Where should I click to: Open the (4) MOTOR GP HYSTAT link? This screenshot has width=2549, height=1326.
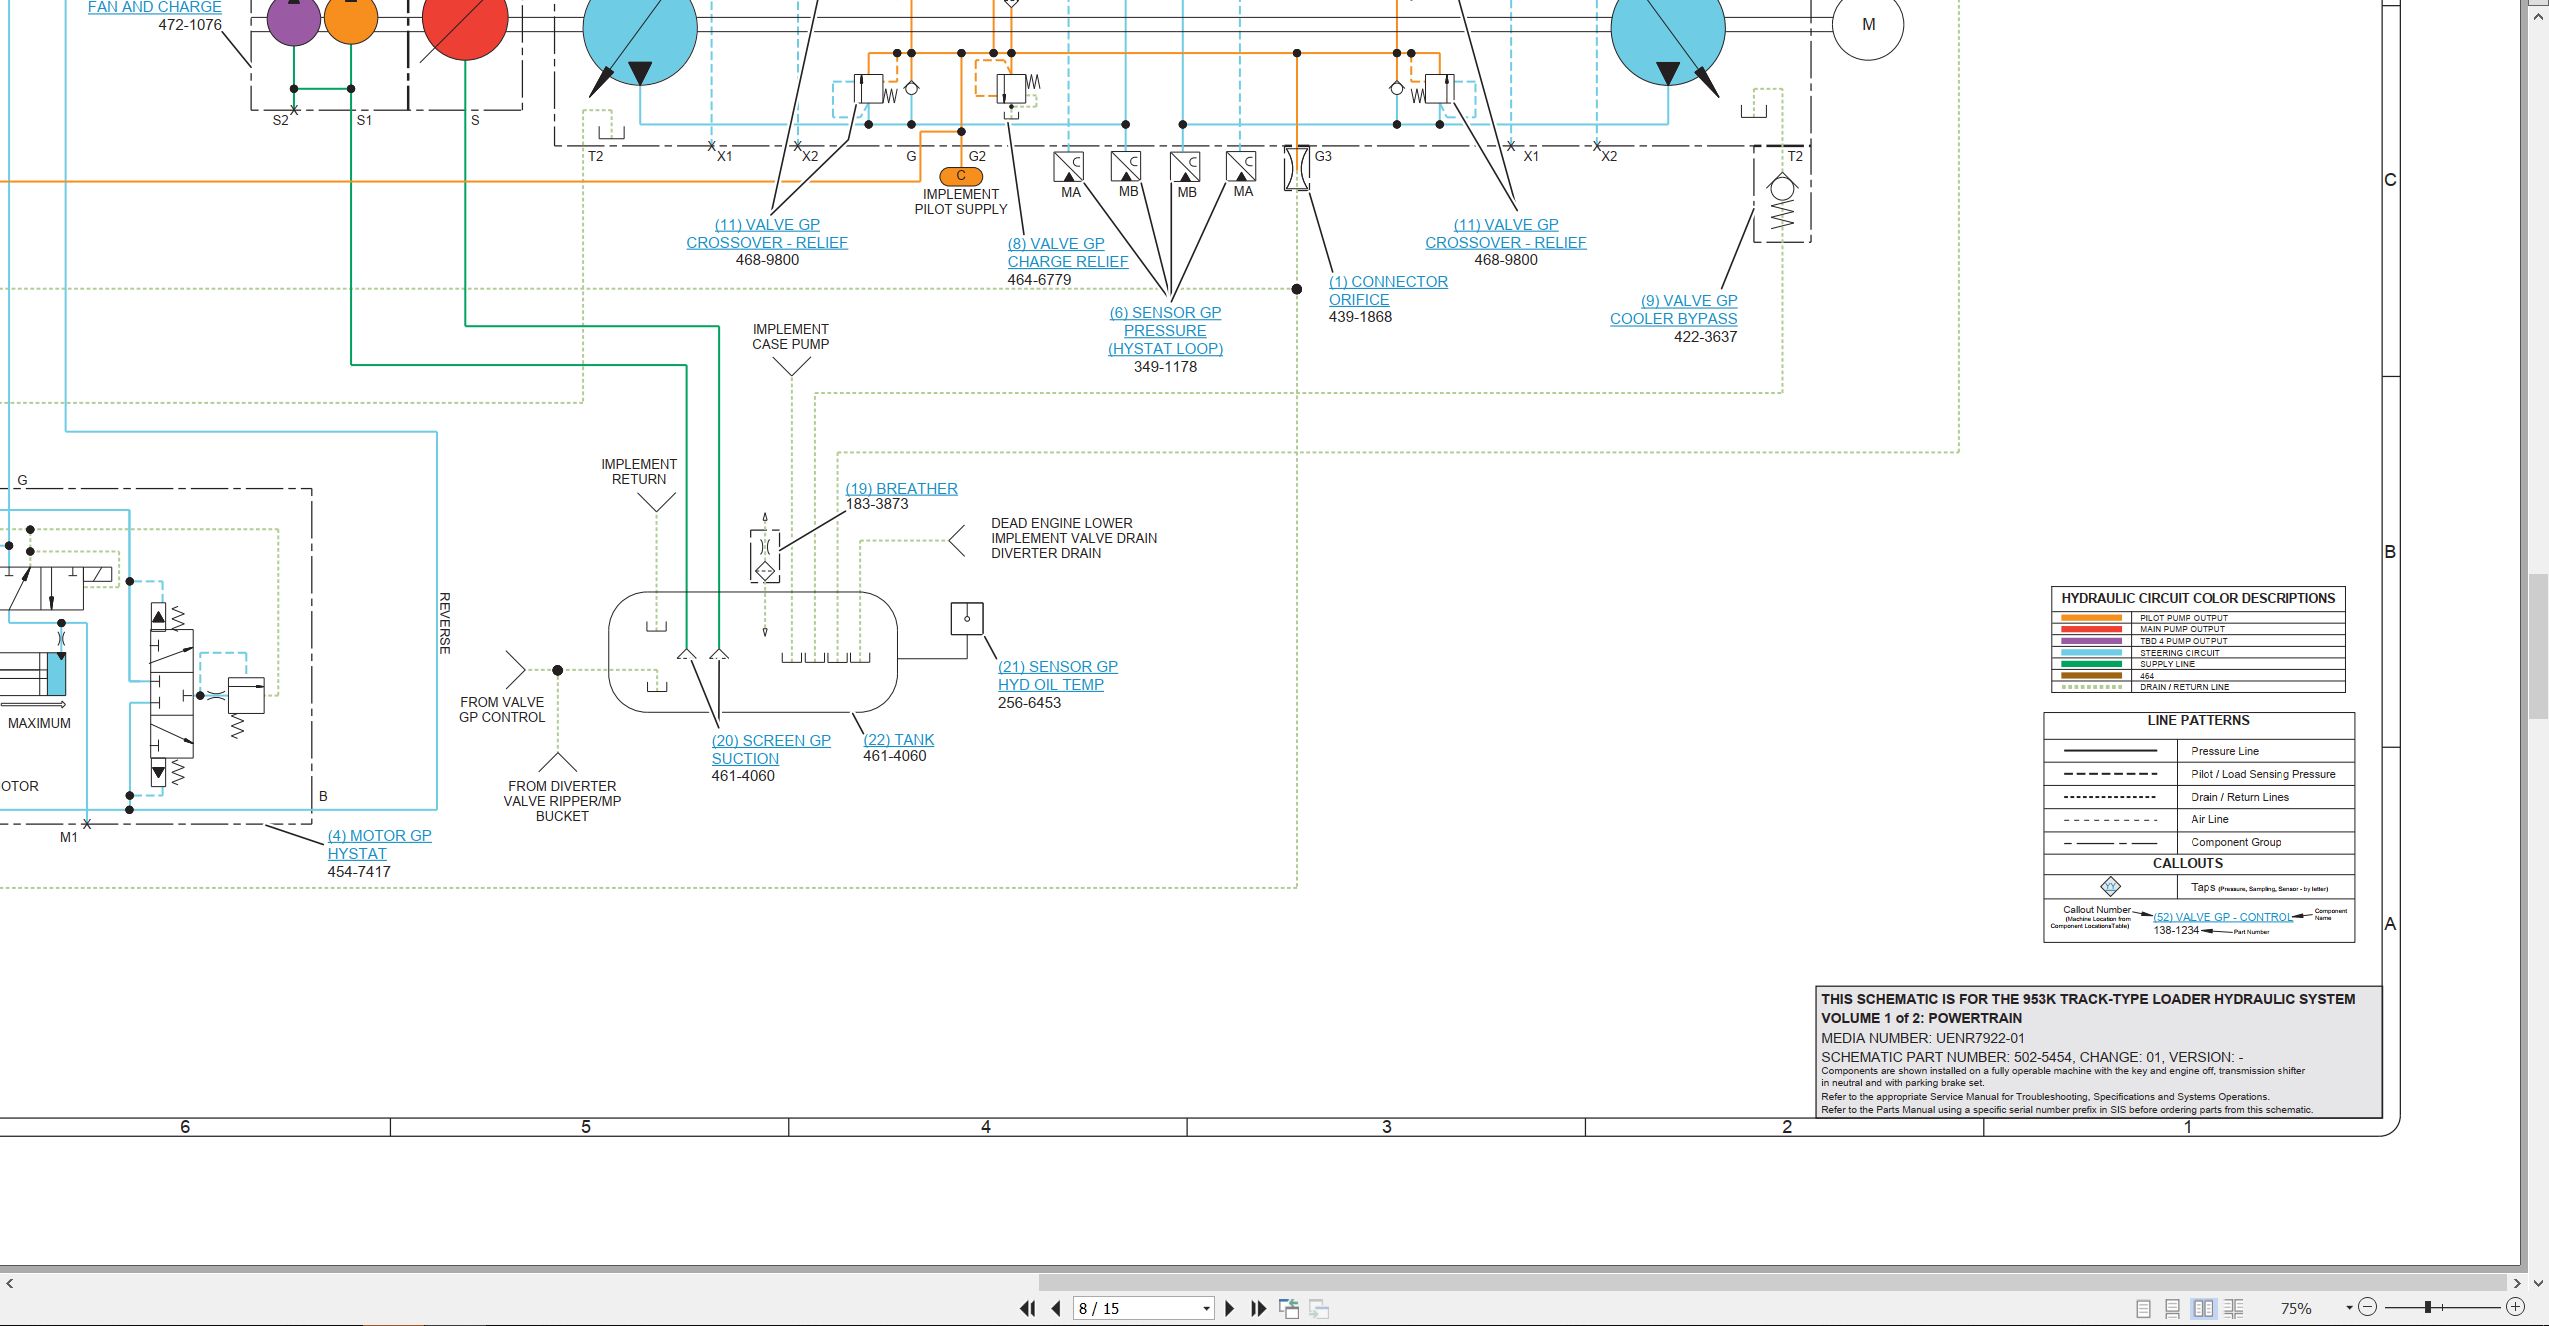pyautogui.click(x=379, y=845)
